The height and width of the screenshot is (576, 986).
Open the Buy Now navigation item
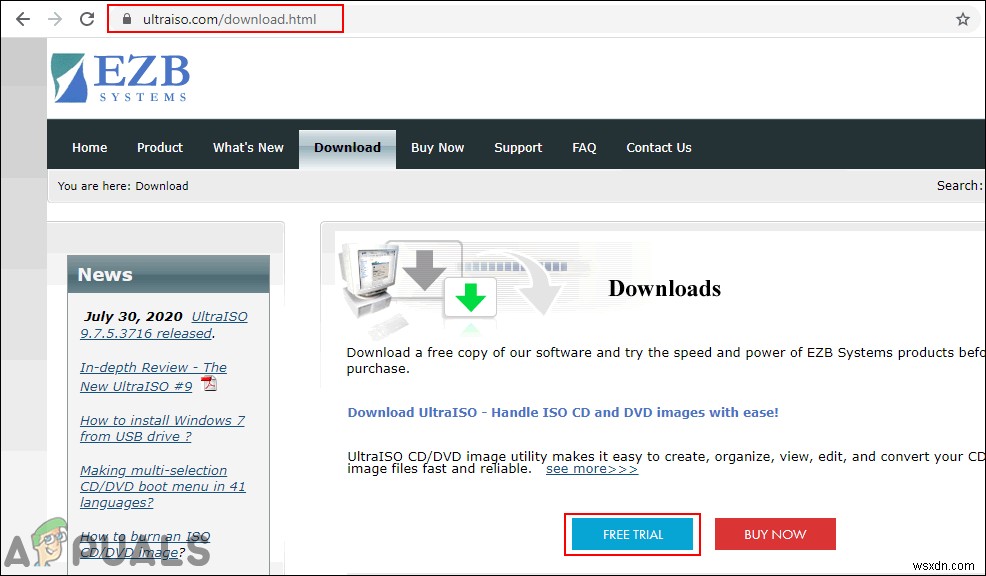[438, 148]
